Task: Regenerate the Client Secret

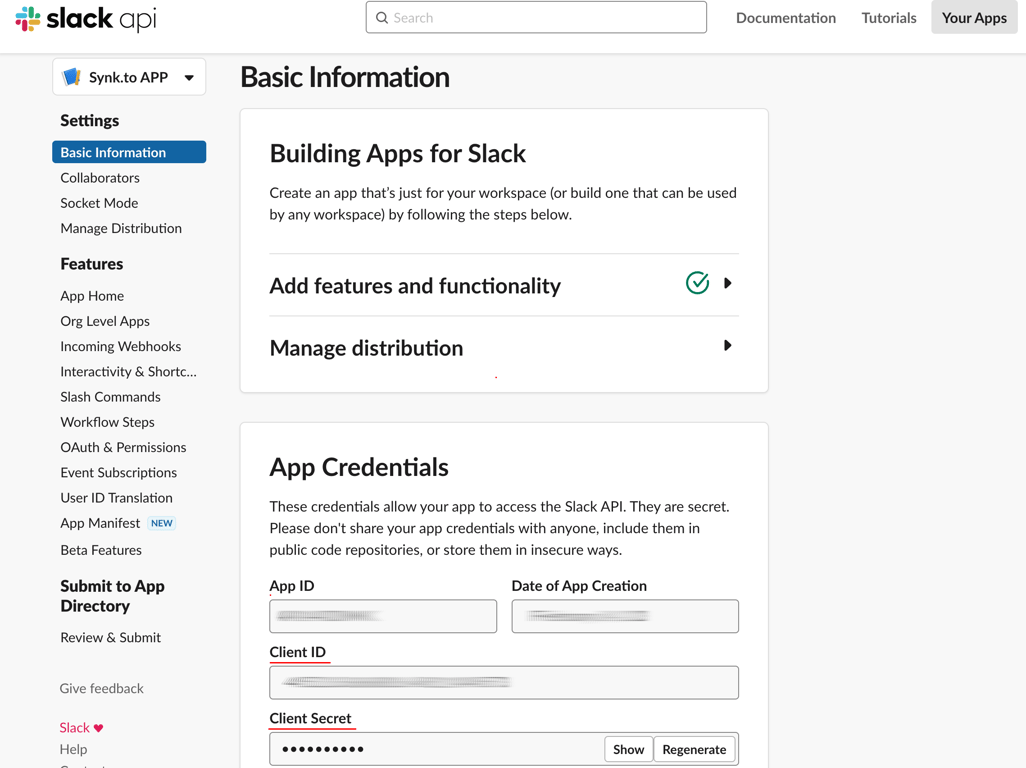Action: point(694,749)
